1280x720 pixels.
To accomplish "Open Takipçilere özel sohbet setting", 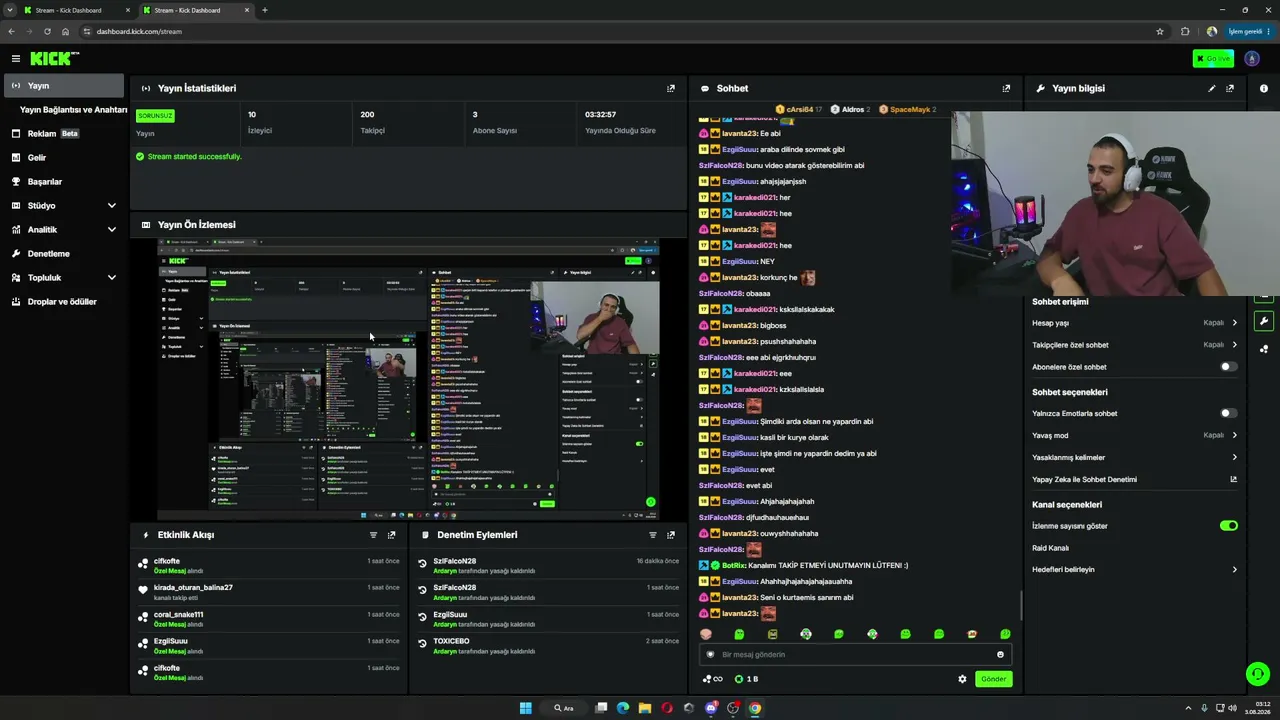I will (x=1135, y=345).
